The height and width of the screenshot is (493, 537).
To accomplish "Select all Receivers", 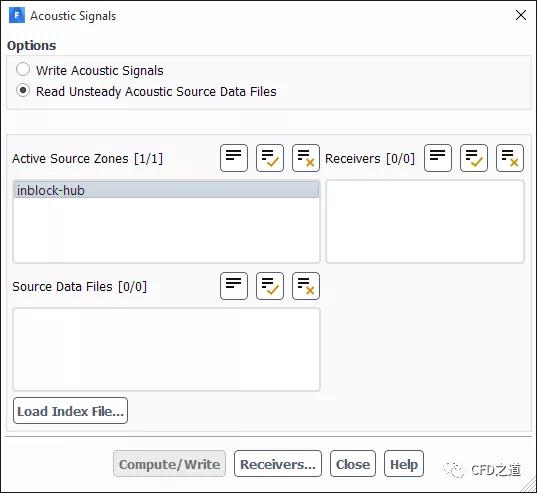I will (474, 158).
